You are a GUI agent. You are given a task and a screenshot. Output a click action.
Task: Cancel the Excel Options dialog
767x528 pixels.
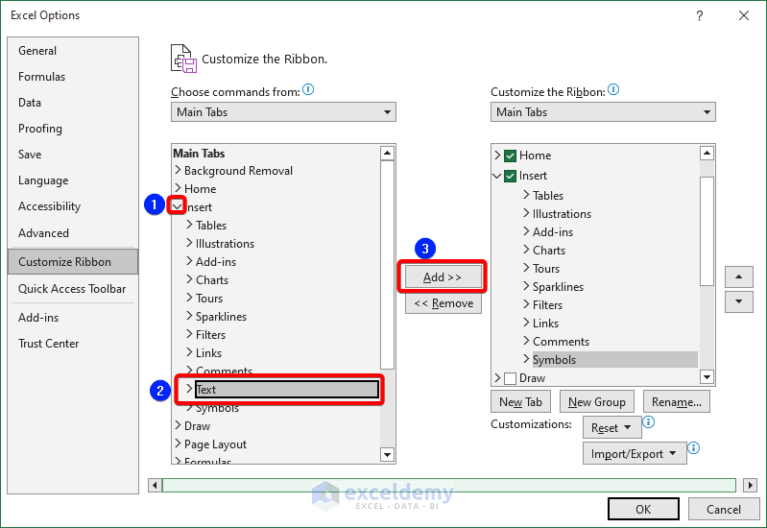tap(723, 509)
